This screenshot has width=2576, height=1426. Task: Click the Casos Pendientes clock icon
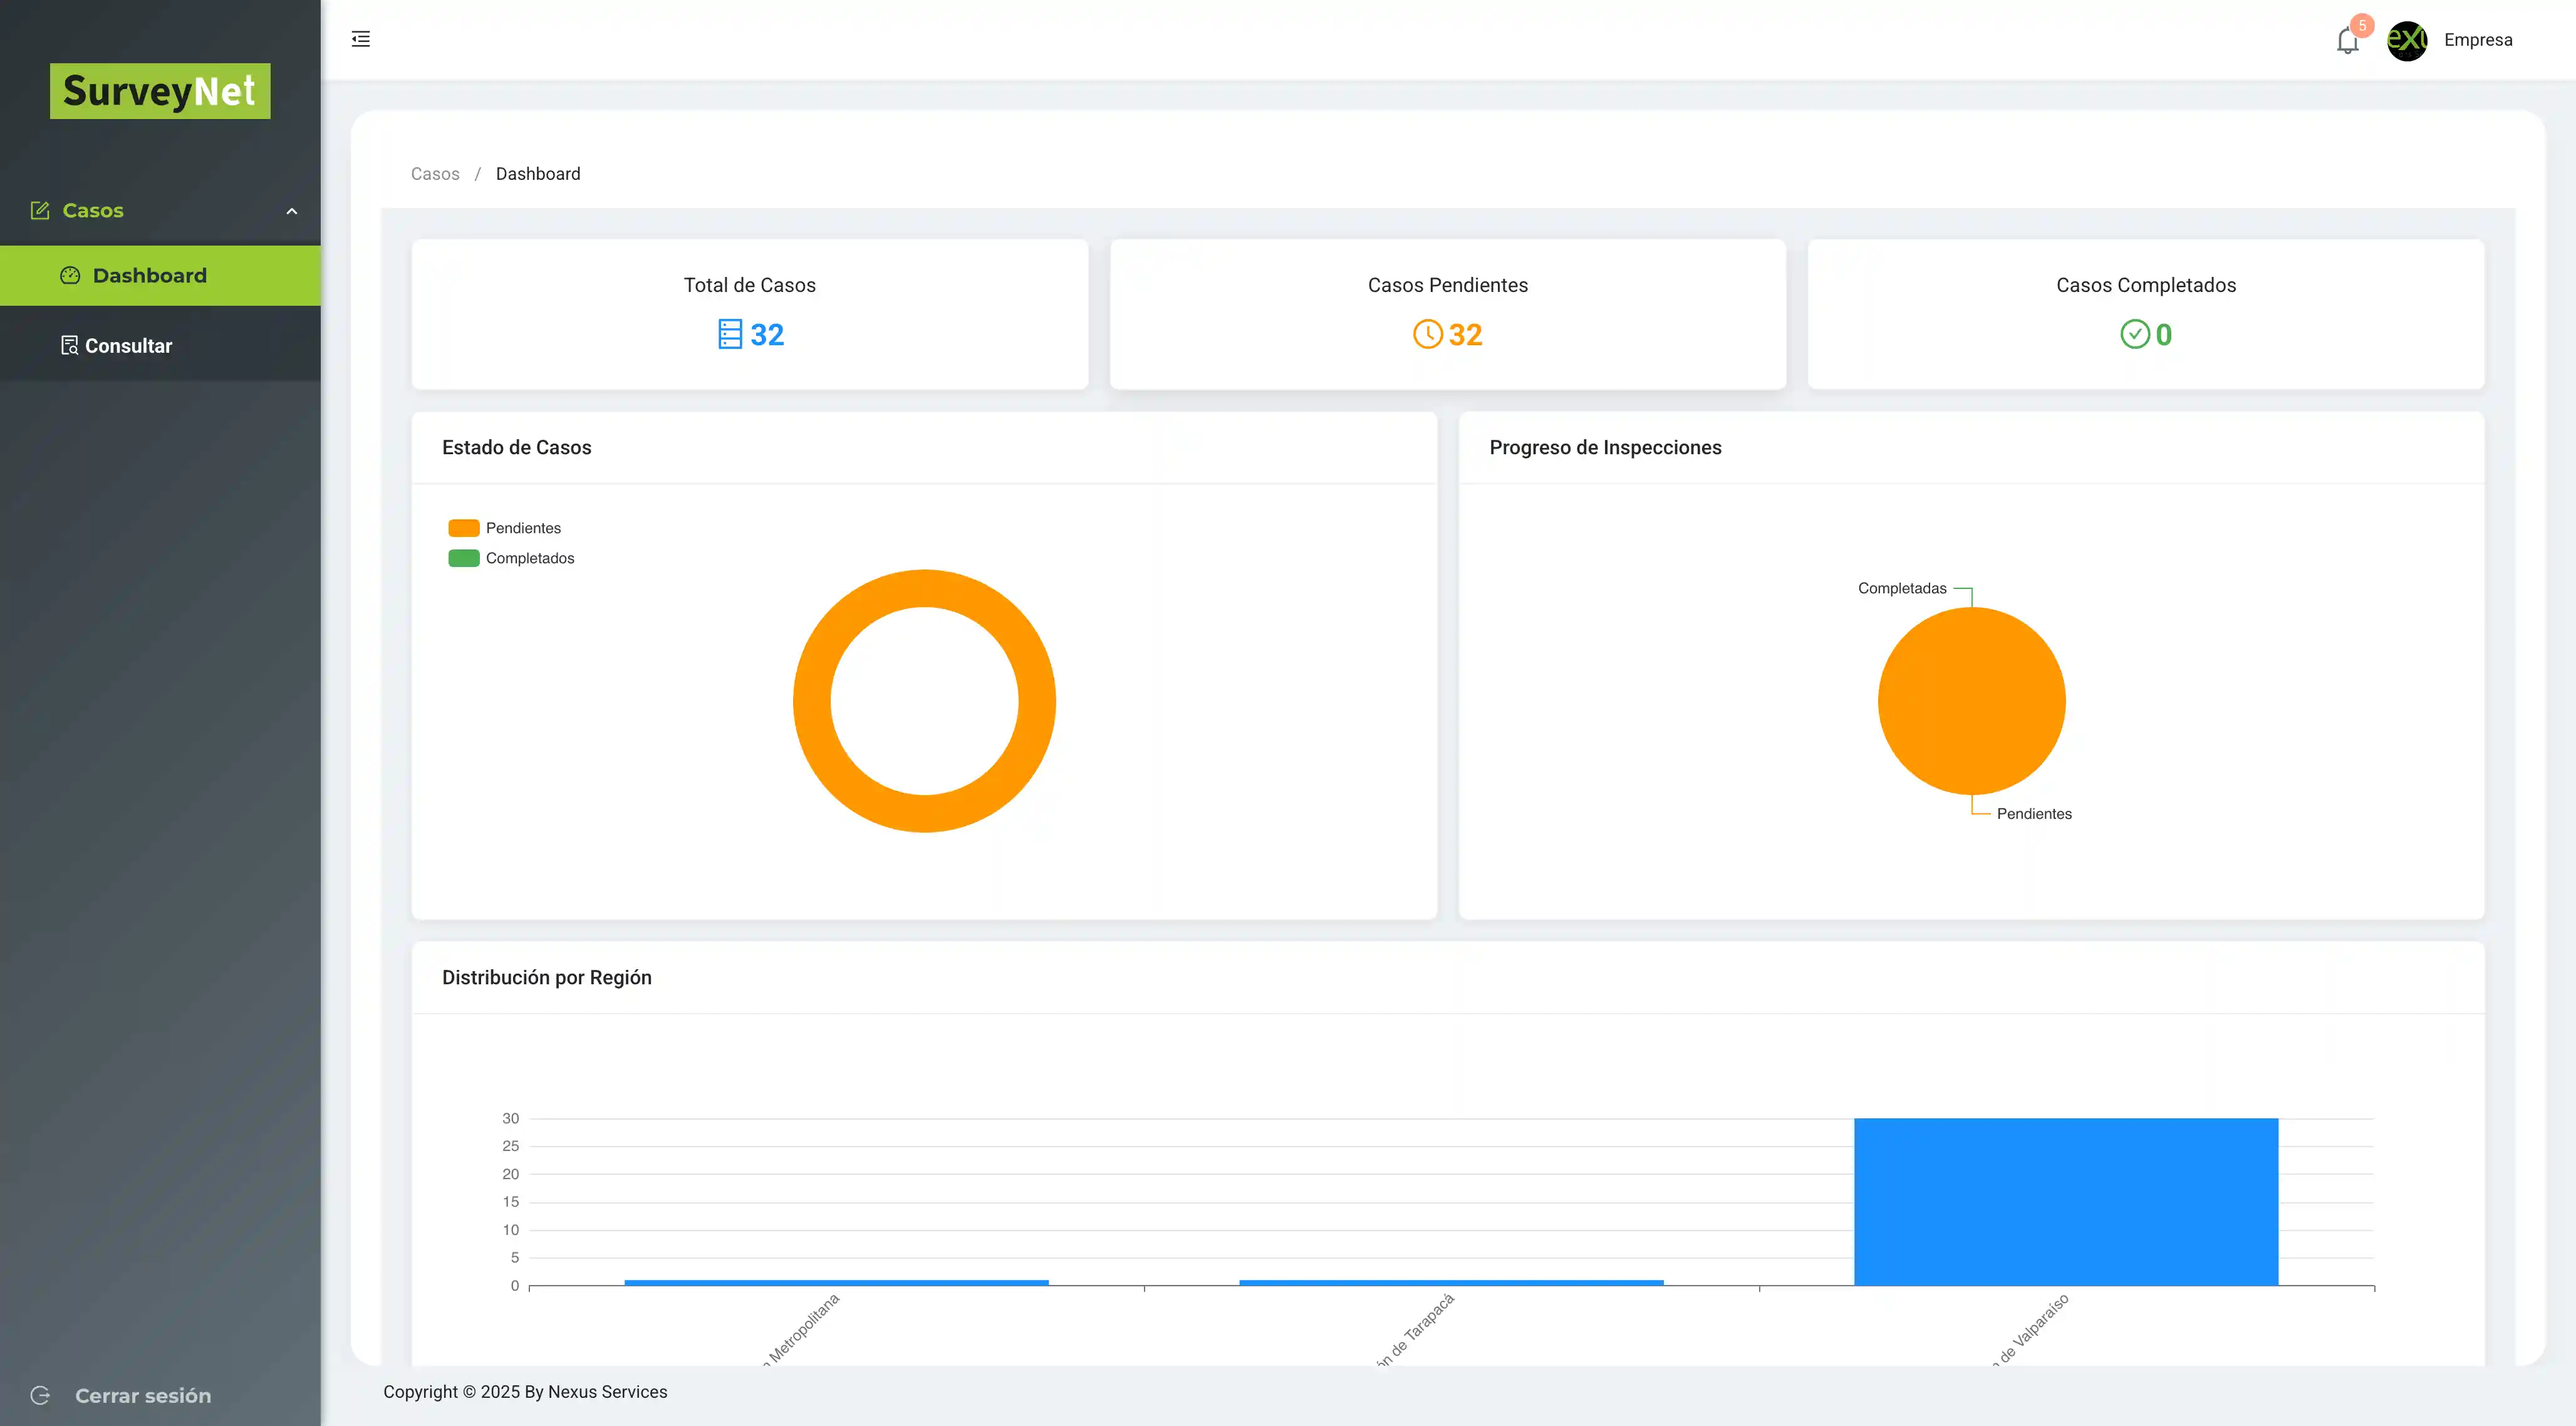click(1427, 334)
